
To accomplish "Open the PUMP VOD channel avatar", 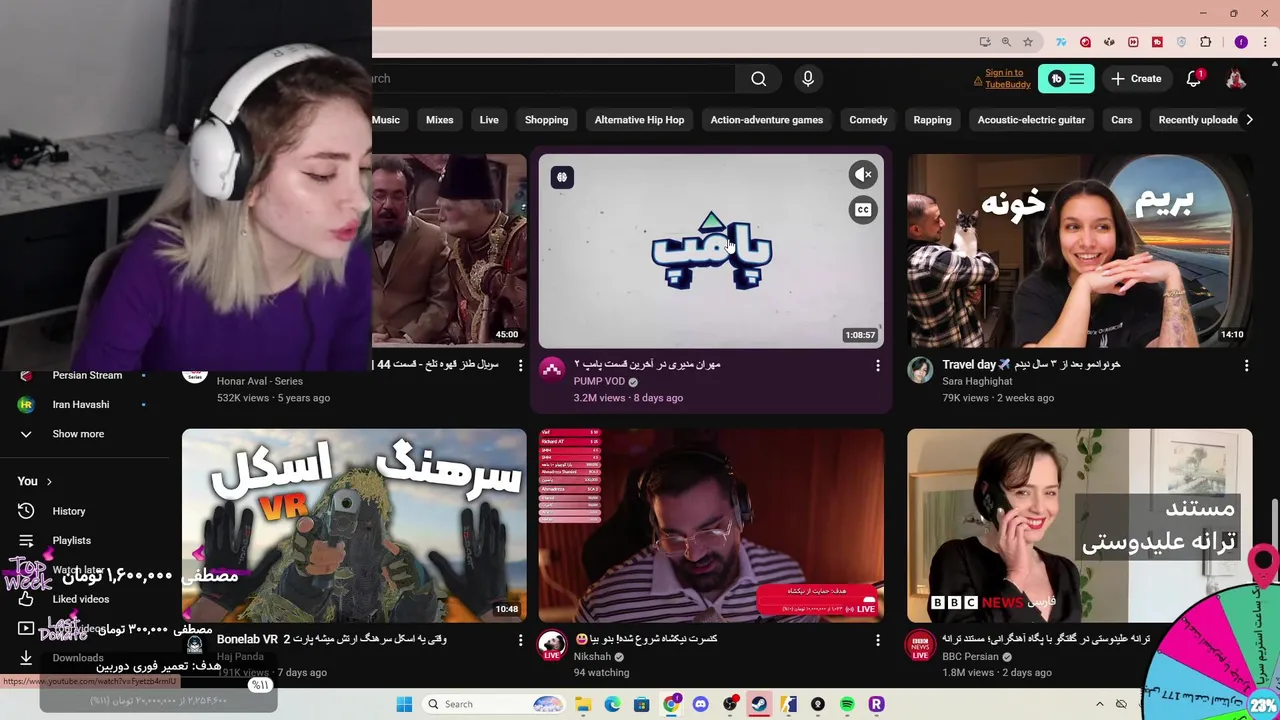I will pos(552,370).
